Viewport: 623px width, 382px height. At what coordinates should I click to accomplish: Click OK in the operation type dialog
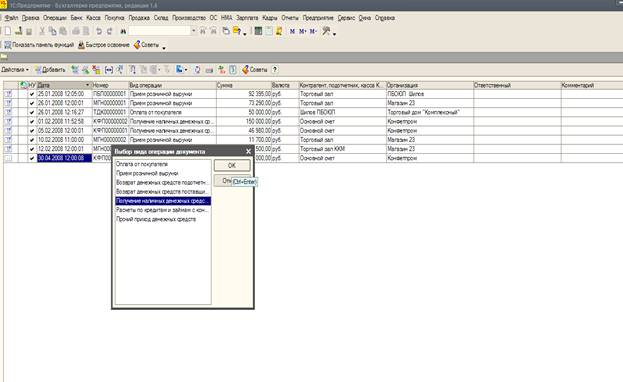pyautogui.click(x=232, y=165)
